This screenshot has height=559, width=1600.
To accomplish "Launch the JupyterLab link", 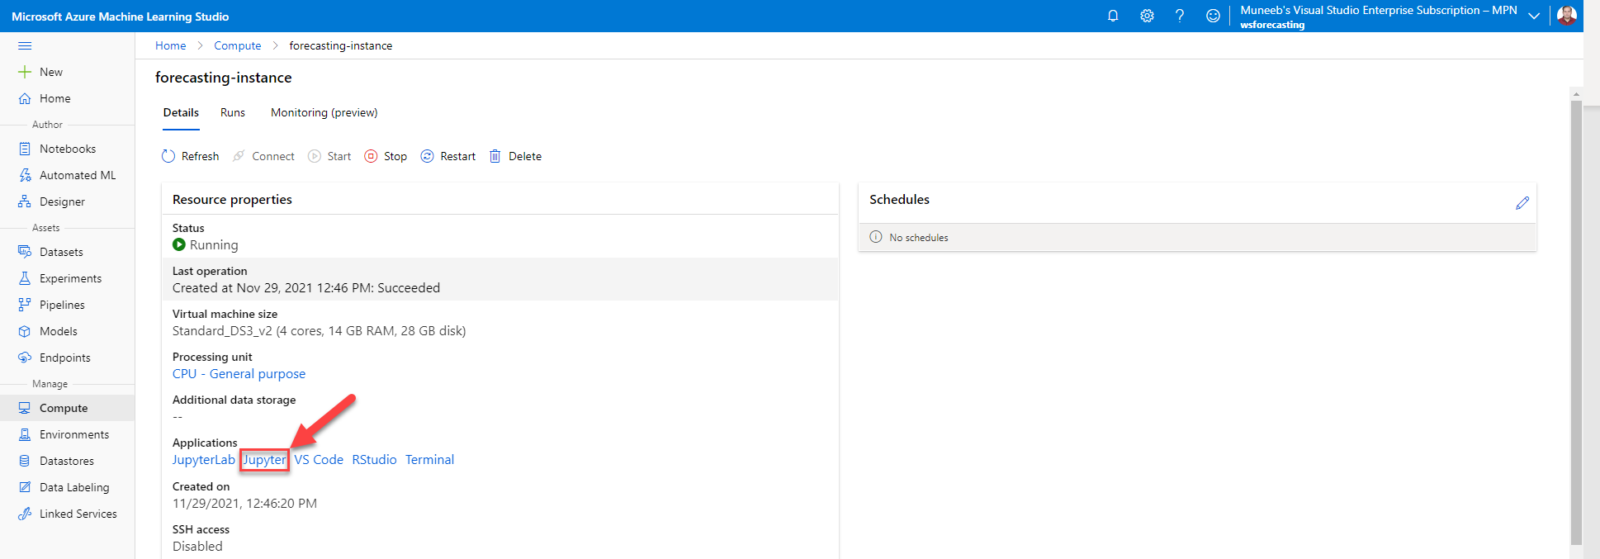I will pos(203,460).
